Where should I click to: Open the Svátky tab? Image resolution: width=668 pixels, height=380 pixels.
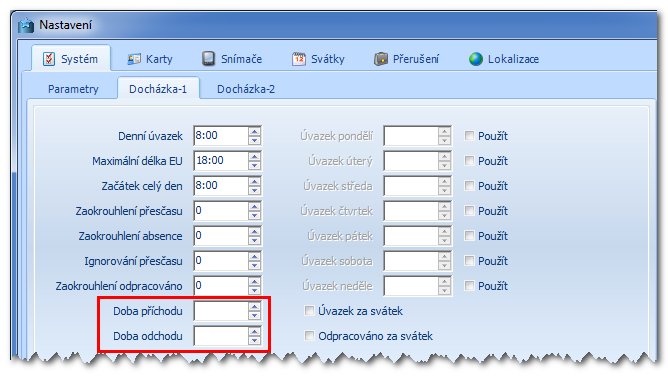click(x=319, y=59)
